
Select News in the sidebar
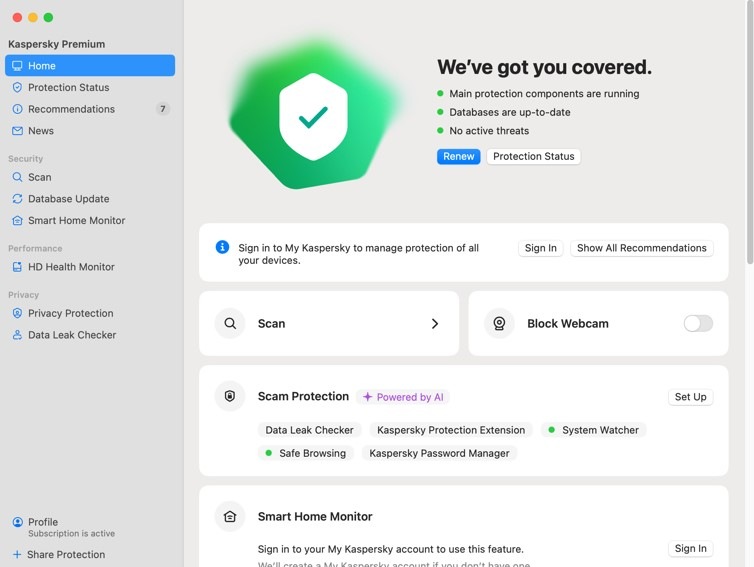(x=90, y=131)
